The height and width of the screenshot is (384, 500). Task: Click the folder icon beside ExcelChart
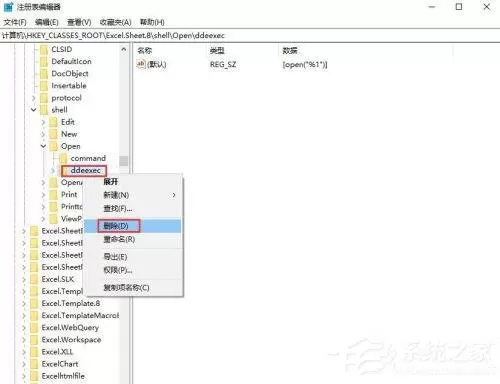coord(34,364)
